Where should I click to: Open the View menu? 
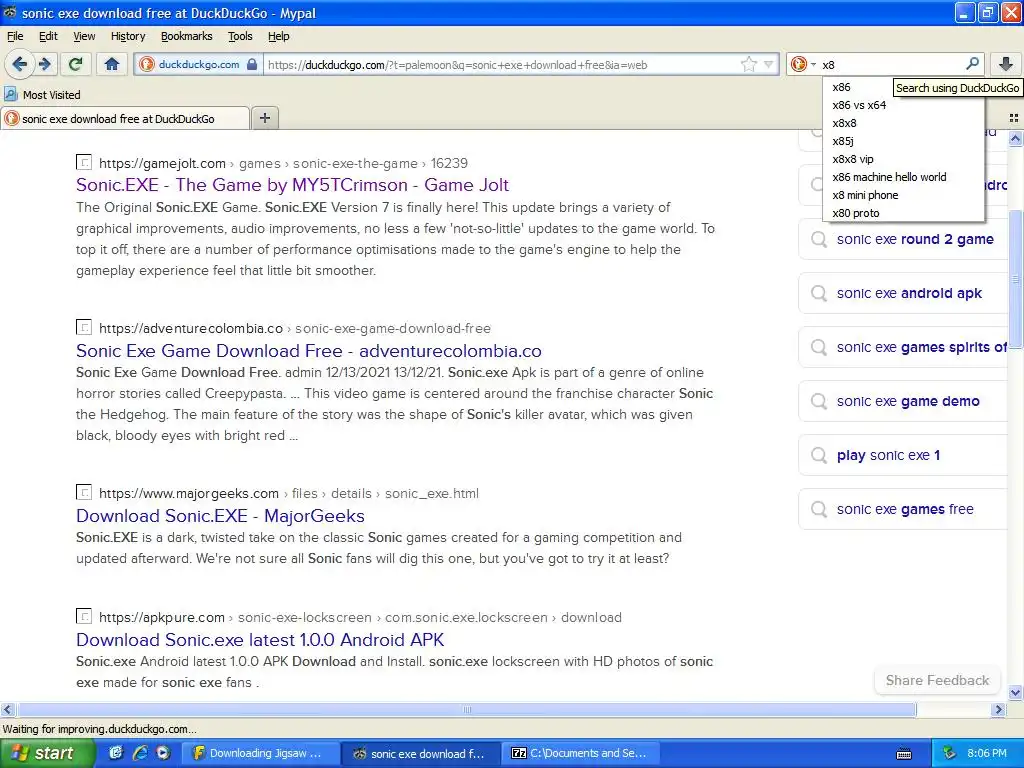tap(84, 36)
